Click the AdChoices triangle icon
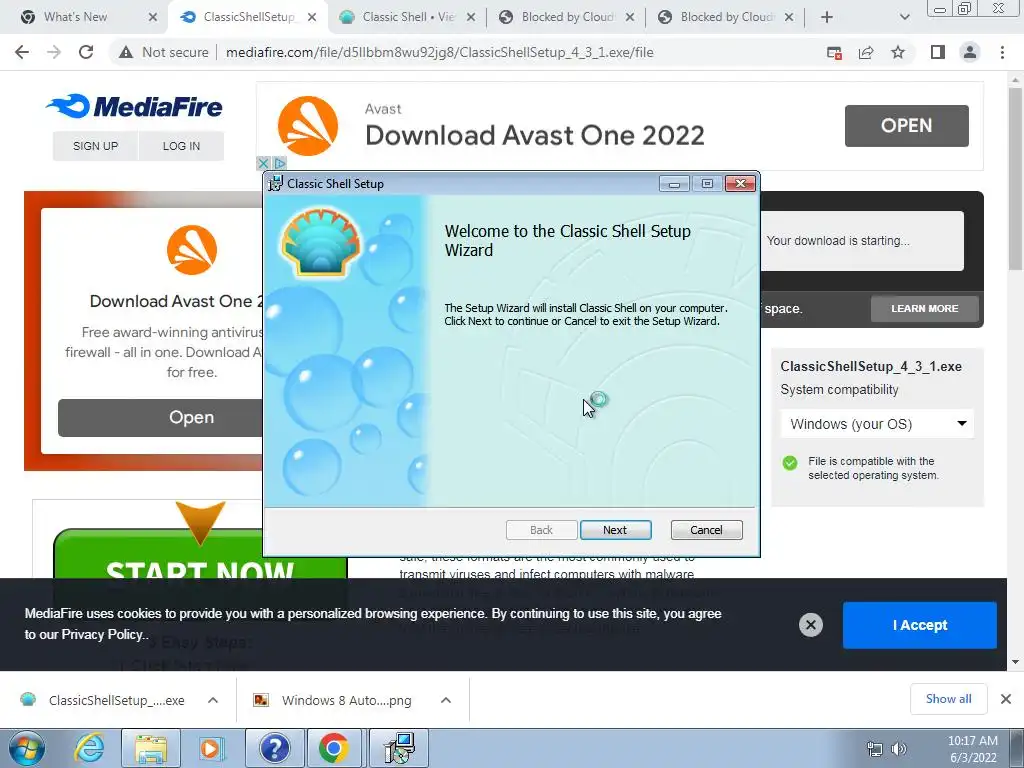This screenshot has width=1024, height=768. click(280, 163)
